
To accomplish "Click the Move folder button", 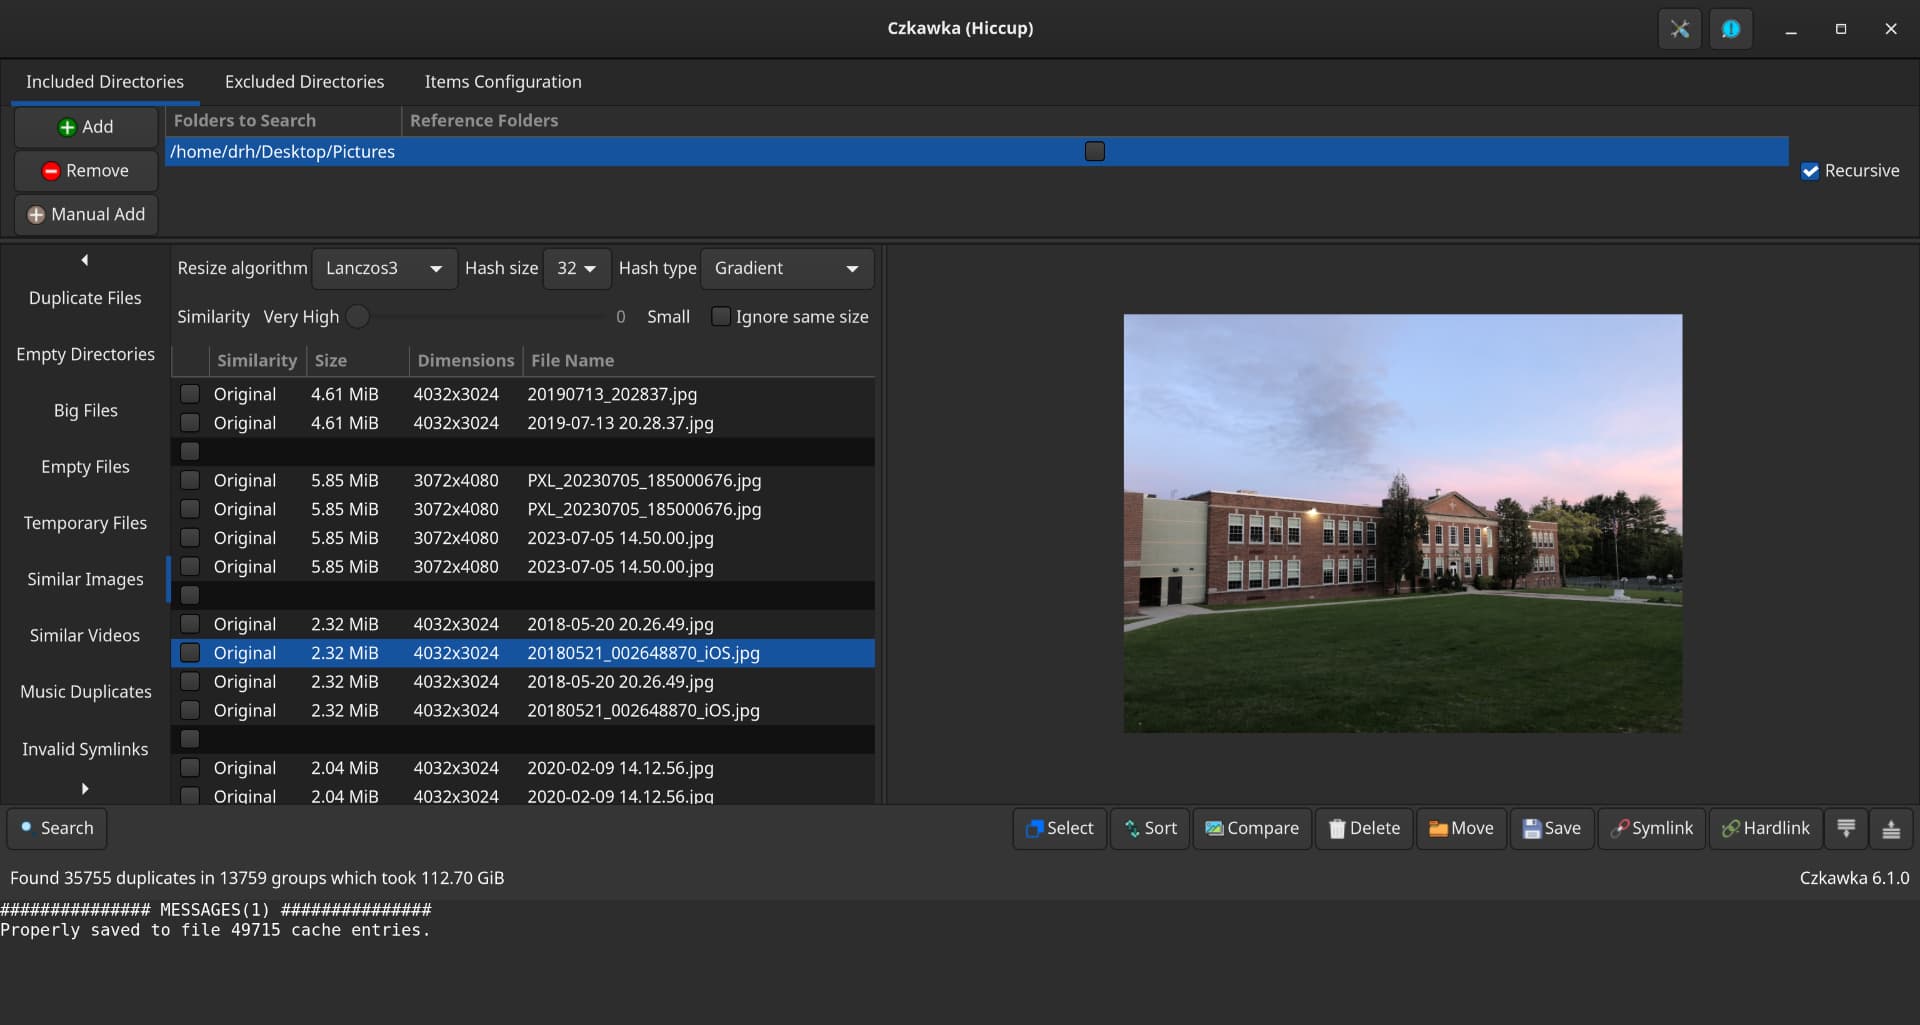I will (1461, 828).
